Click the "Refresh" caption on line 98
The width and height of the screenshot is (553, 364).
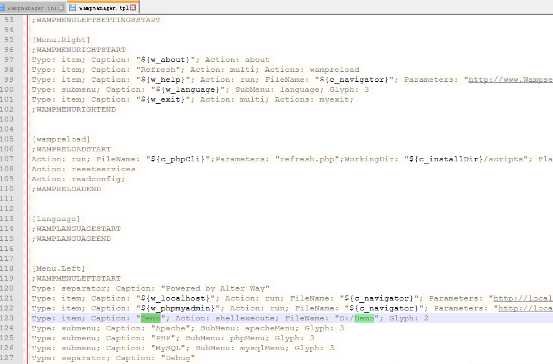coord(158,69)
